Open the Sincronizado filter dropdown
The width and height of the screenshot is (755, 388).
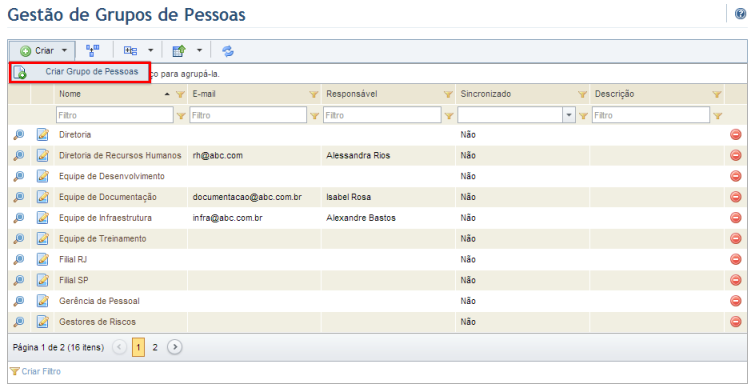570,115
